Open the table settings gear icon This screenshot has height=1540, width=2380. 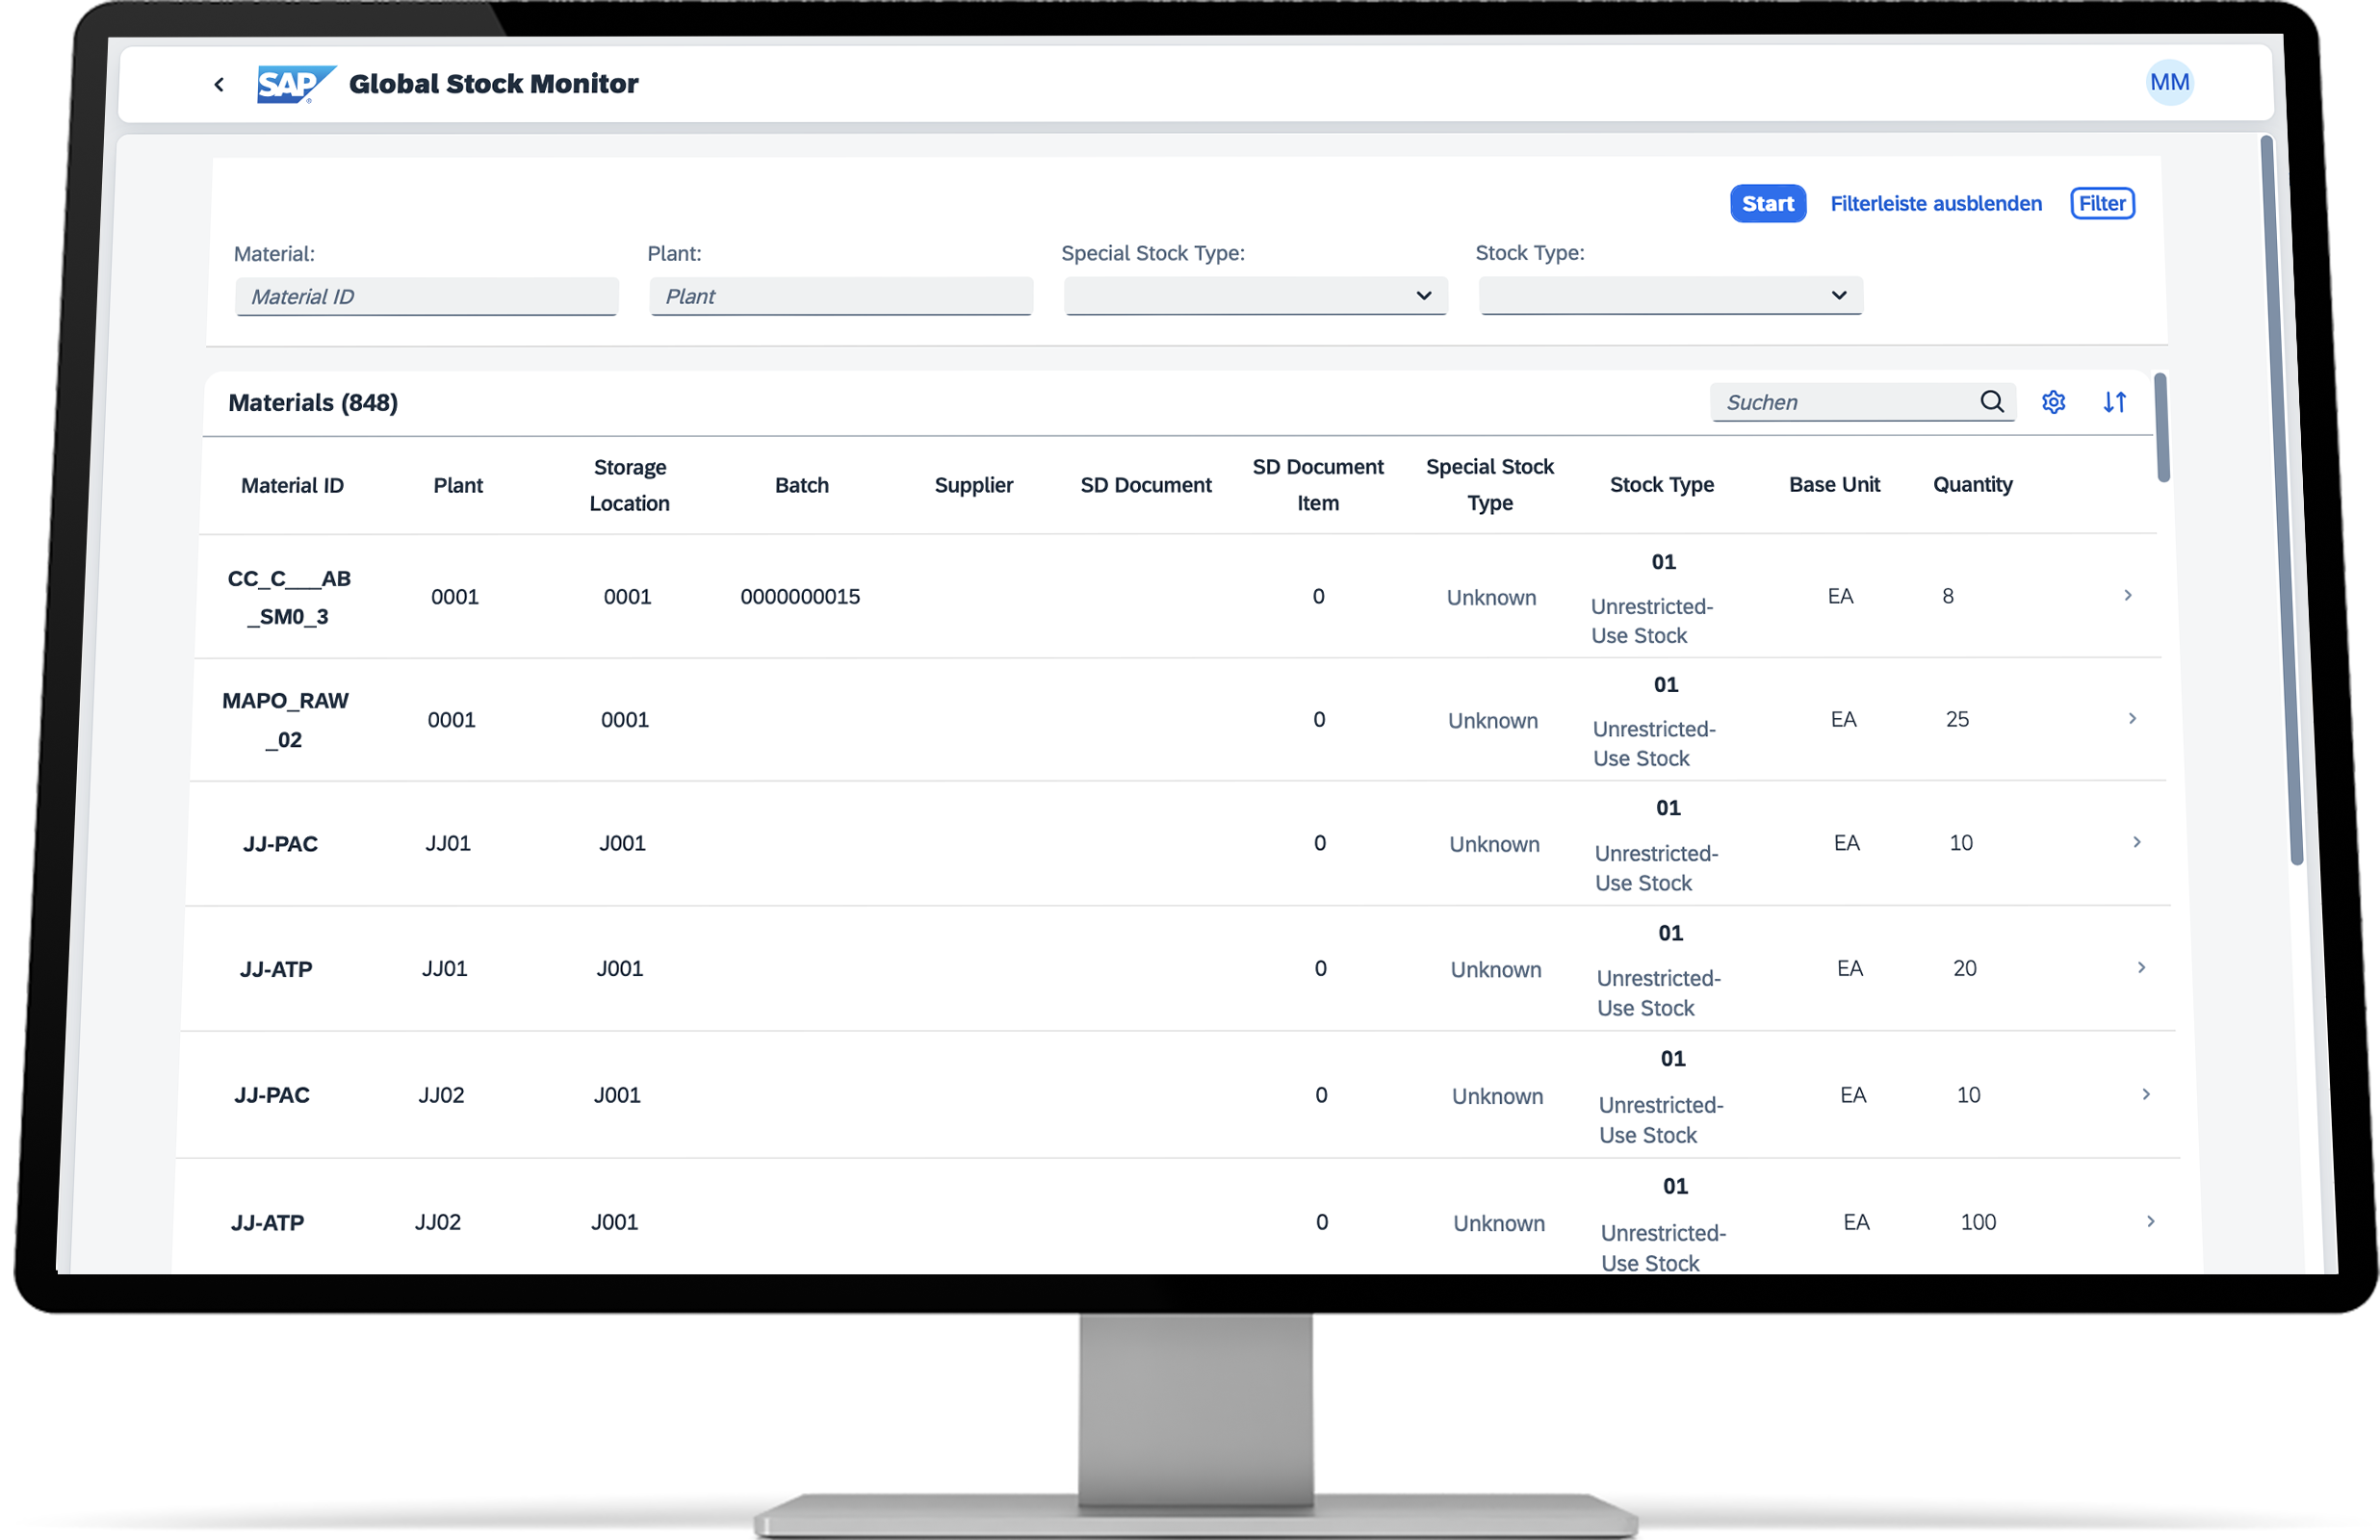2054,402
